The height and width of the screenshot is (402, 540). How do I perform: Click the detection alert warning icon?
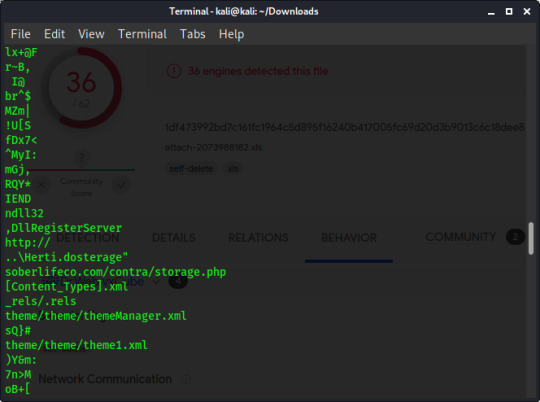click(x=174, y=71)
